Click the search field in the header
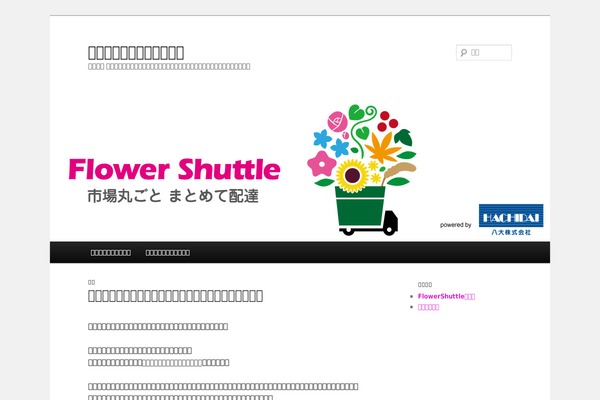The width and height of the screenshot is (600, 400). click(x=484, y=52)
